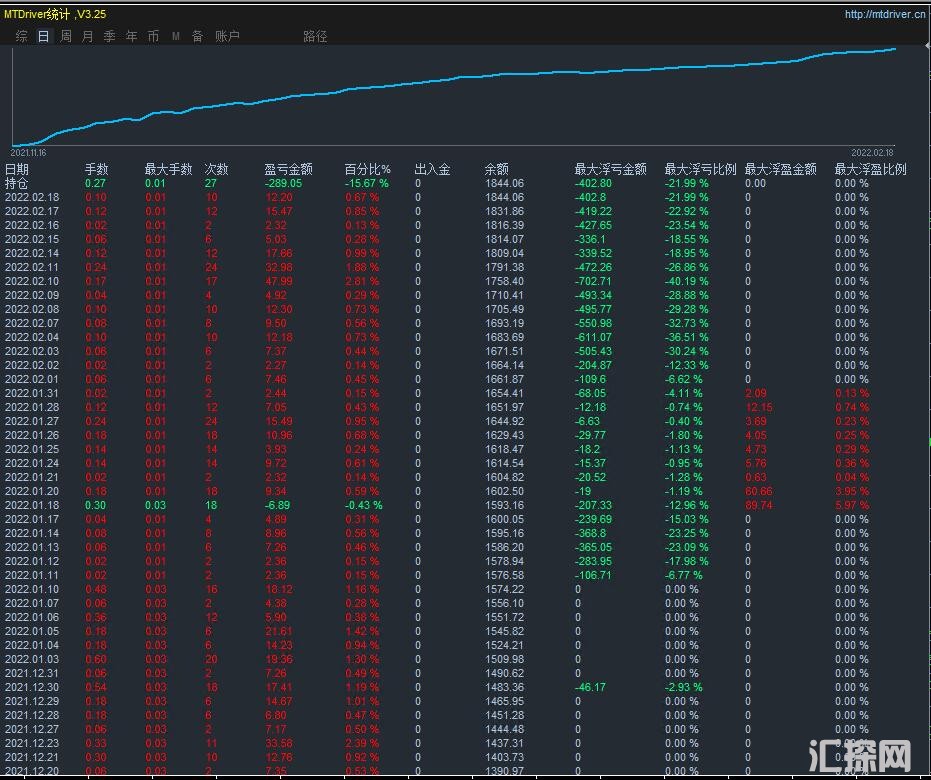
Task: Click the 手数 column header
Action: click(96, 169)
